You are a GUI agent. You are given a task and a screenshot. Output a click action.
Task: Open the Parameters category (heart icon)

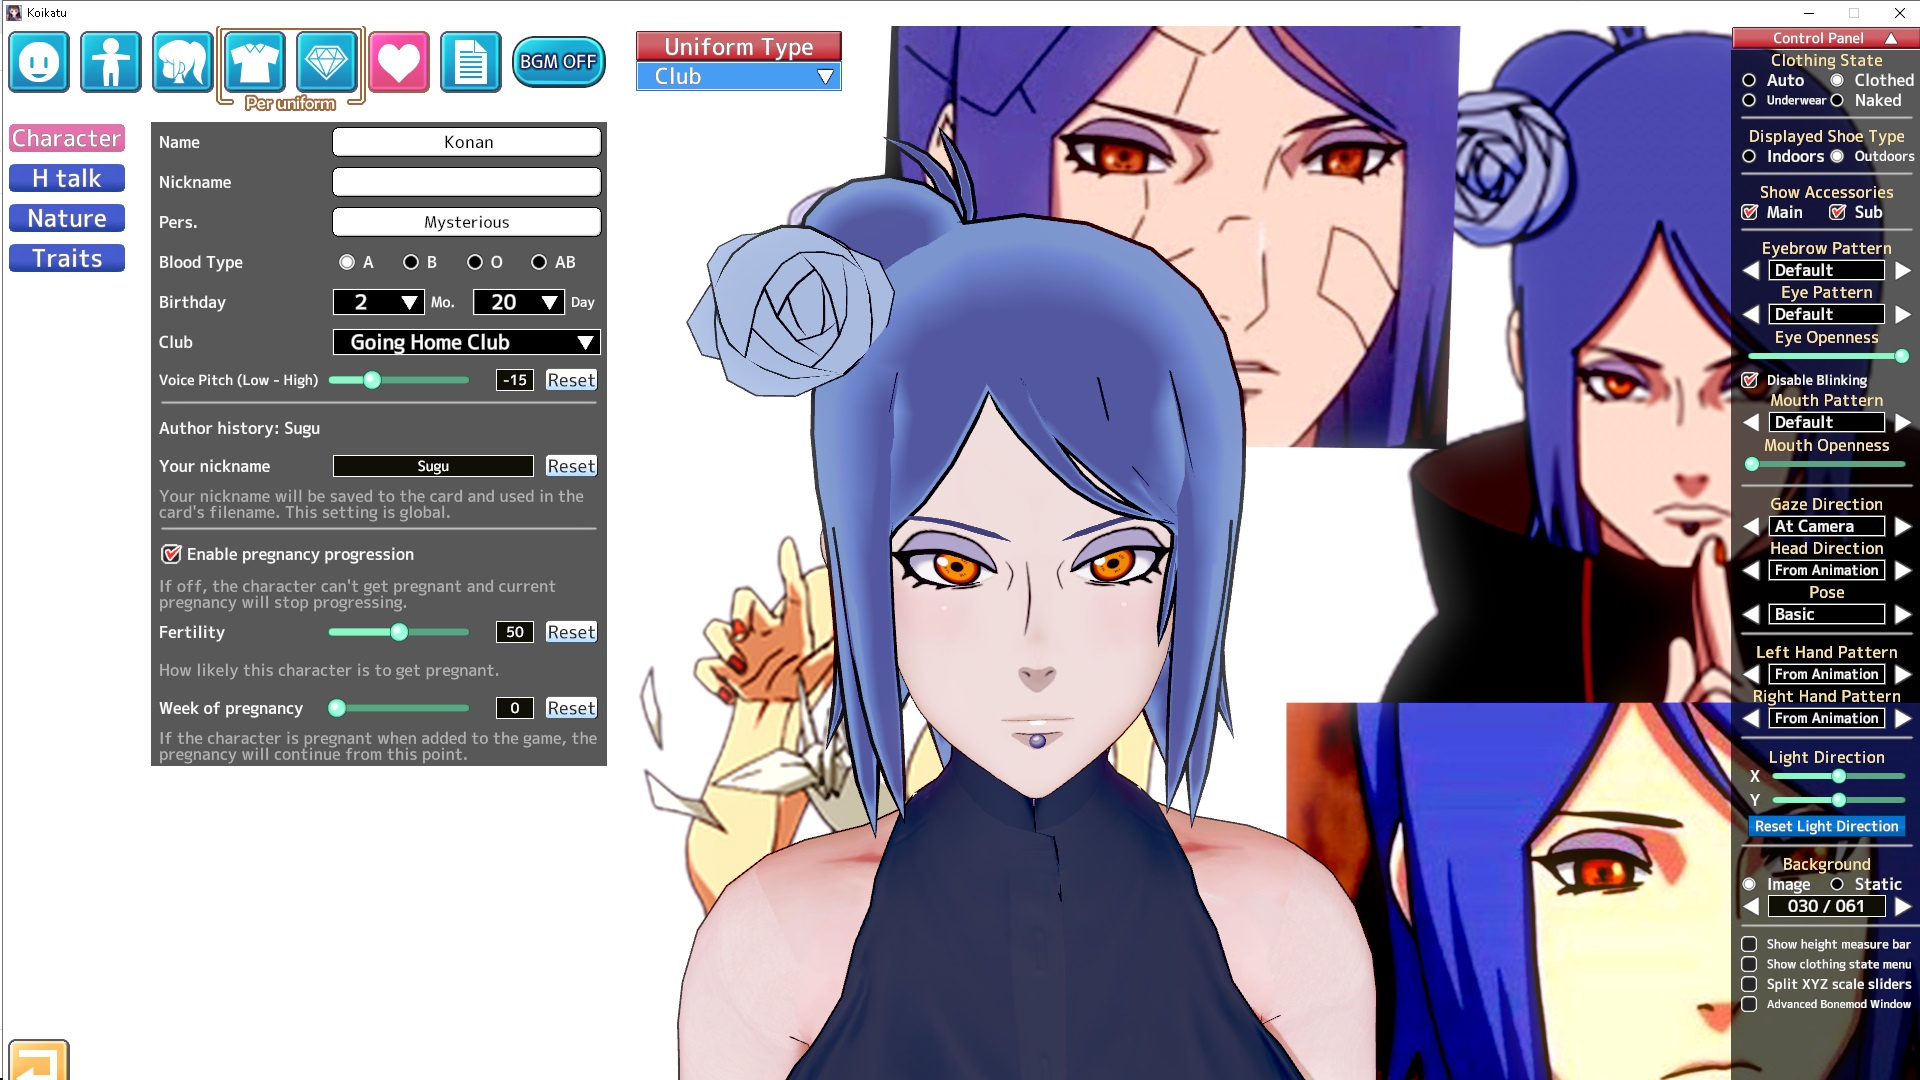(x=399, y=62)
